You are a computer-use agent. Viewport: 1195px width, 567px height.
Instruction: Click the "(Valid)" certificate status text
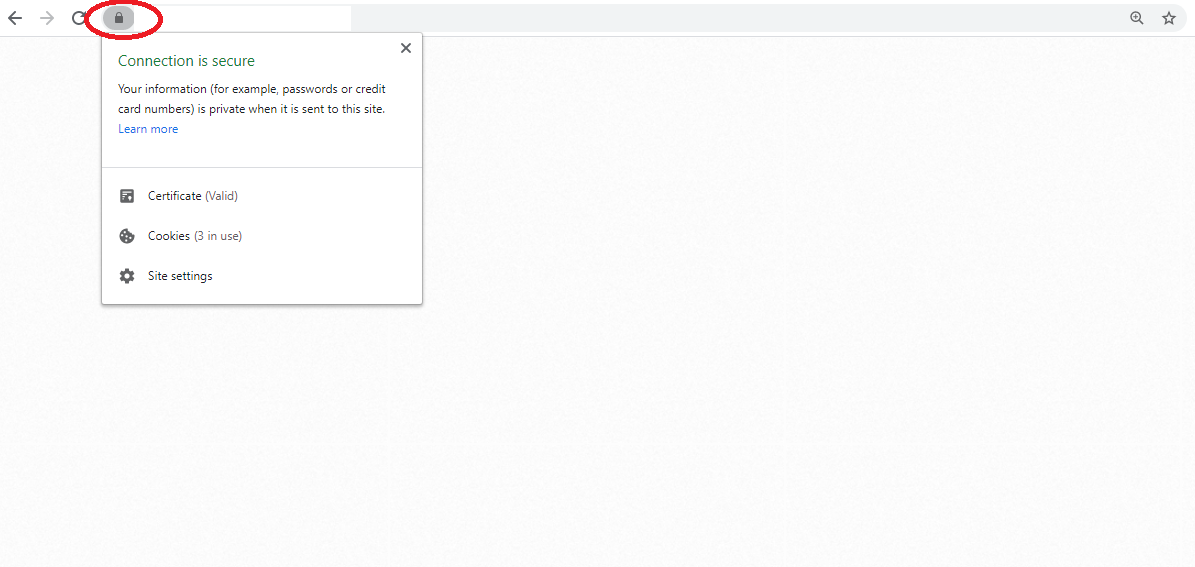click(222, 196)
